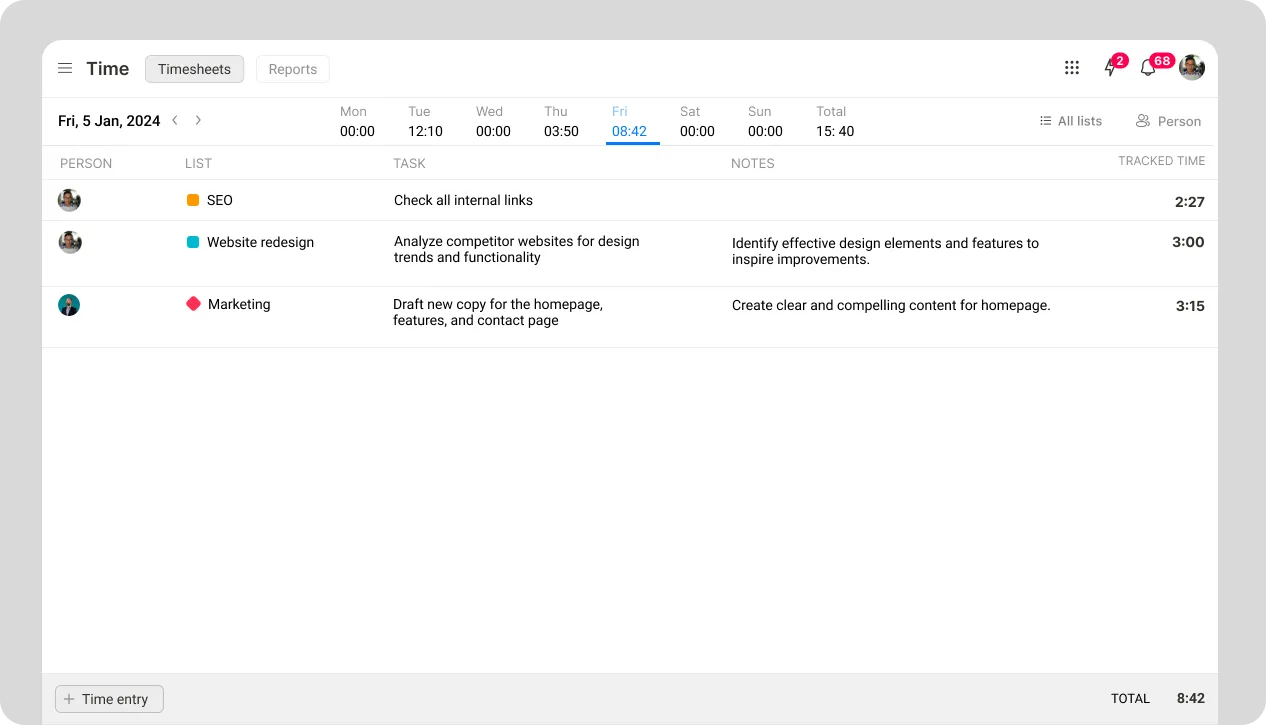Open the Check all internal links task
The height and width of the screenshot is (725, 1266).
tap(463, 200)
